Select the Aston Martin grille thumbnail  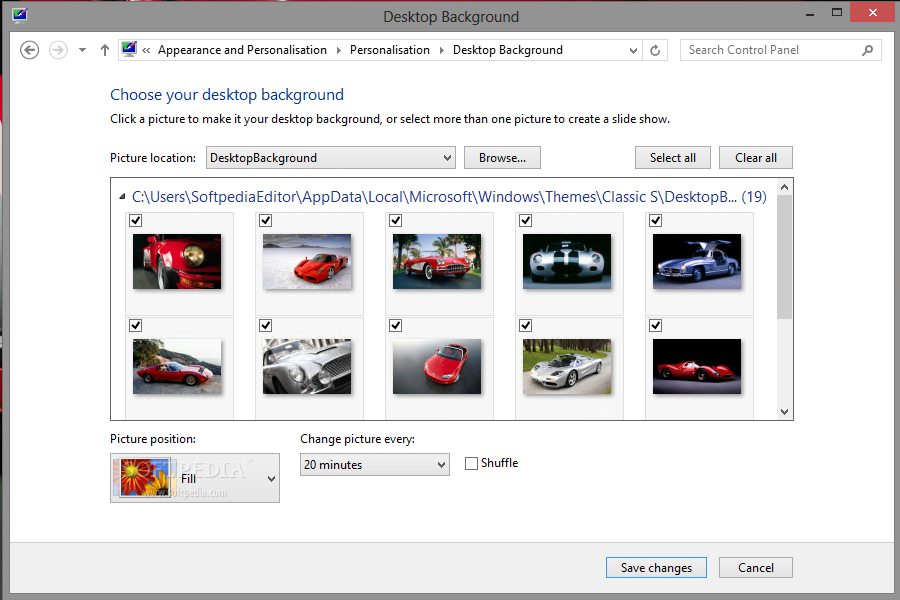[307, 366]
